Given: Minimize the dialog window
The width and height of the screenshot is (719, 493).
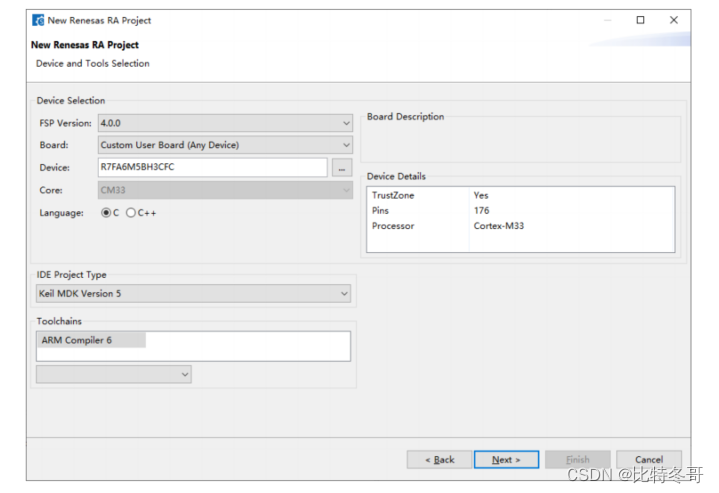Looking at the screenshot, I should [x=608, y=20].
